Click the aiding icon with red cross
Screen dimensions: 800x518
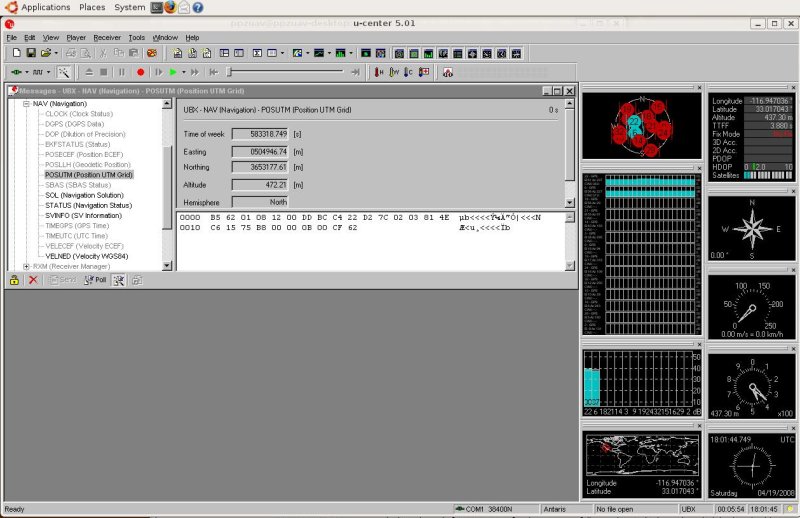click(424, 72)
